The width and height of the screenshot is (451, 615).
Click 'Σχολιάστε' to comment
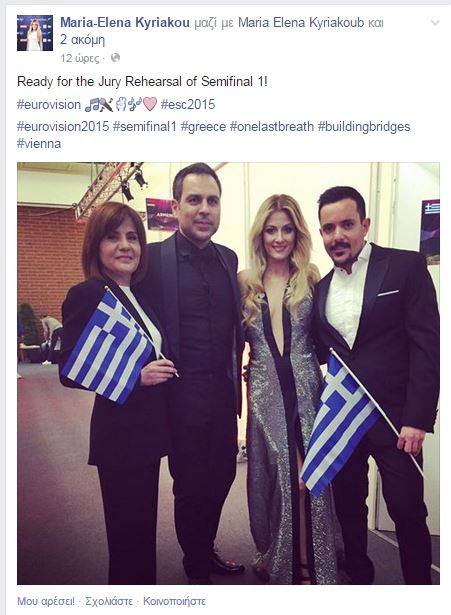pos(109,601)
